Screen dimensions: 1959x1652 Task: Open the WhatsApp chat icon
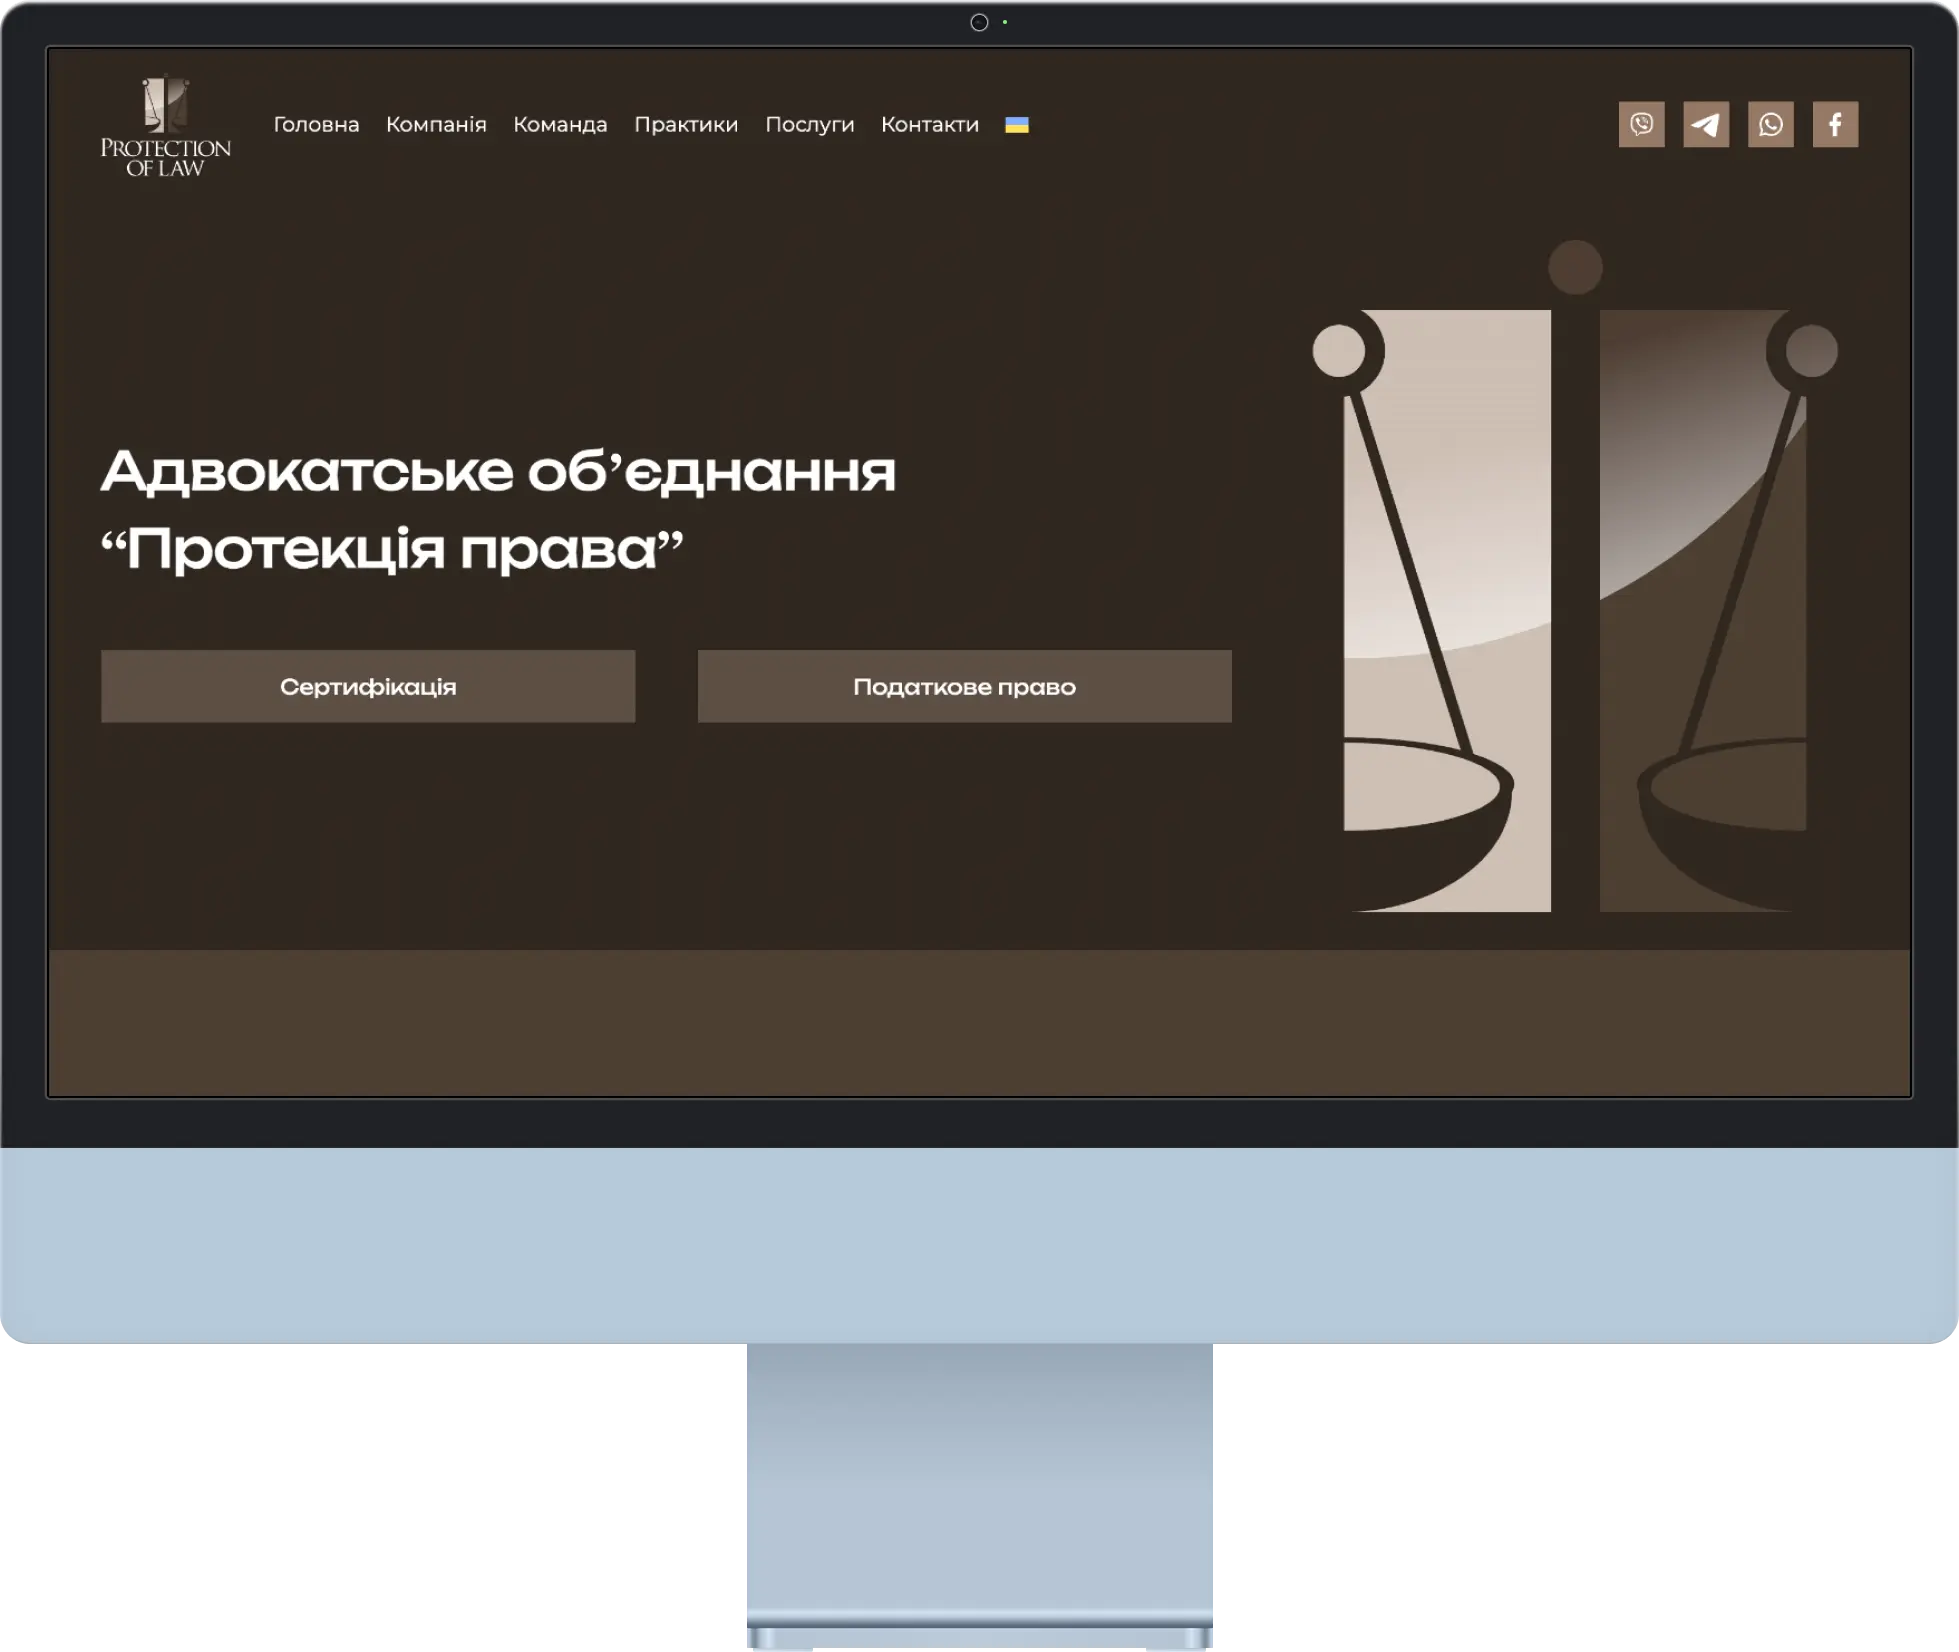1770,124
